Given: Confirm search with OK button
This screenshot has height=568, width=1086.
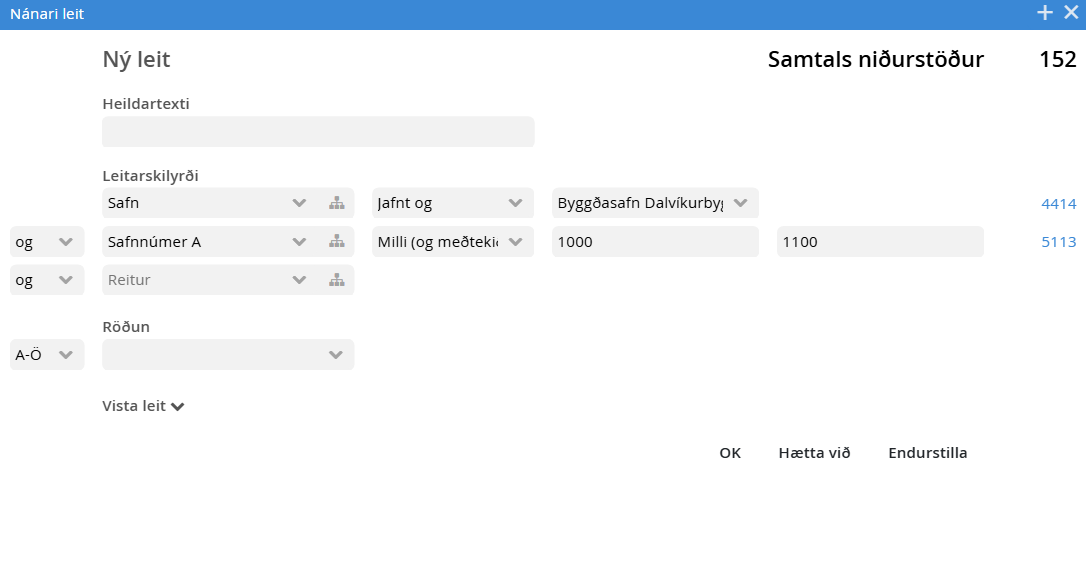Looking at the screenshot, I should coord(730,453).
